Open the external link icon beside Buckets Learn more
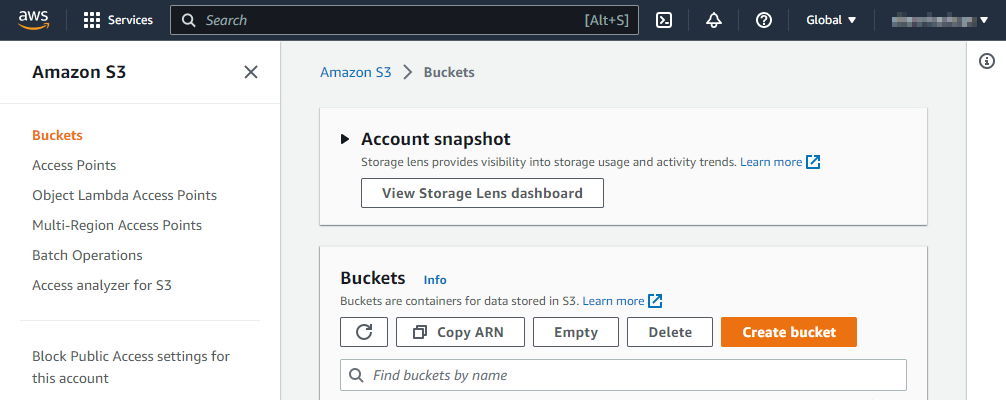This screenshot has width=1006, height=400. point(655,300)
